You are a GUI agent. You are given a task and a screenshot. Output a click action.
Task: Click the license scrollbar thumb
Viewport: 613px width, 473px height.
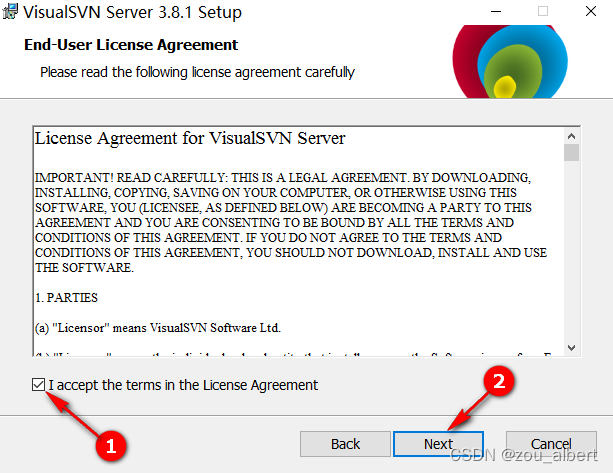click(571, 152)
